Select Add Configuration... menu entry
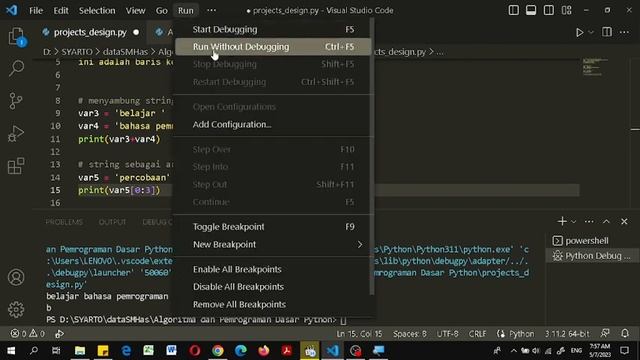This screenshot has height=360, width=640. [x=273, y=124]
